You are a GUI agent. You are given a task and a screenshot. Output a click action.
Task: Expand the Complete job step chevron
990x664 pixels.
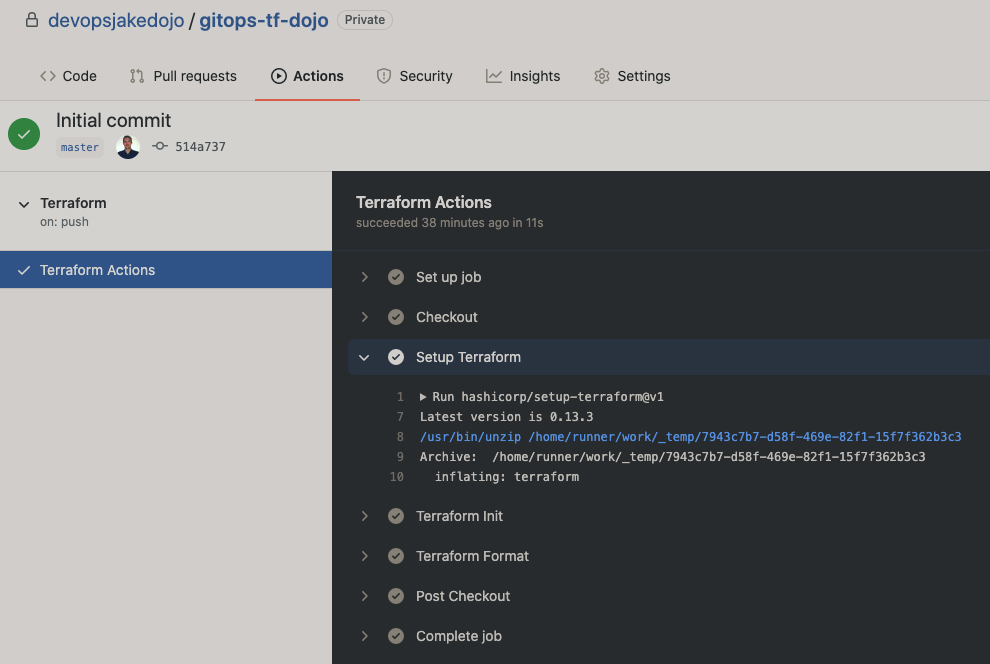click(x=364, y=636)
